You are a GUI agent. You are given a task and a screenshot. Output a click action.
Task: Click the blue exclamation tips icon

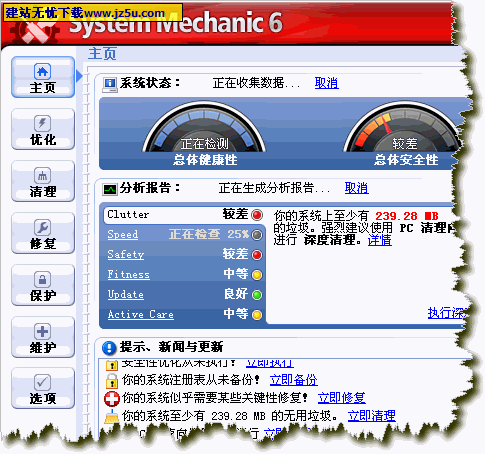109,348
